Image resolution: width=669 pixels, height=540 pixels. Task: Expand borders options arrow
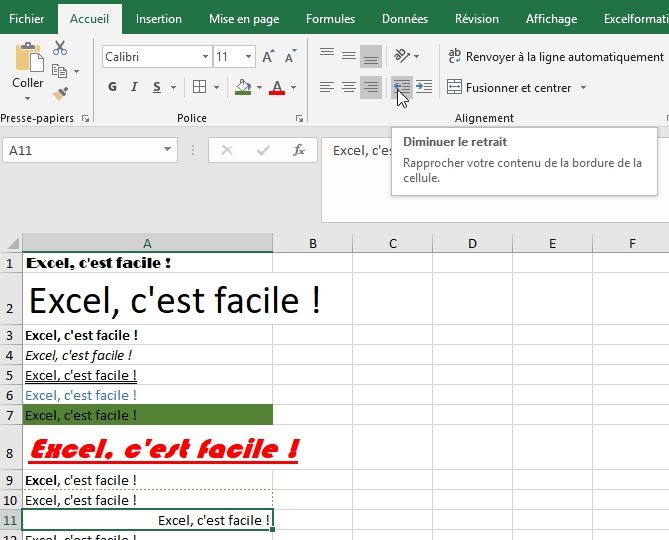(x=216, y=87)
